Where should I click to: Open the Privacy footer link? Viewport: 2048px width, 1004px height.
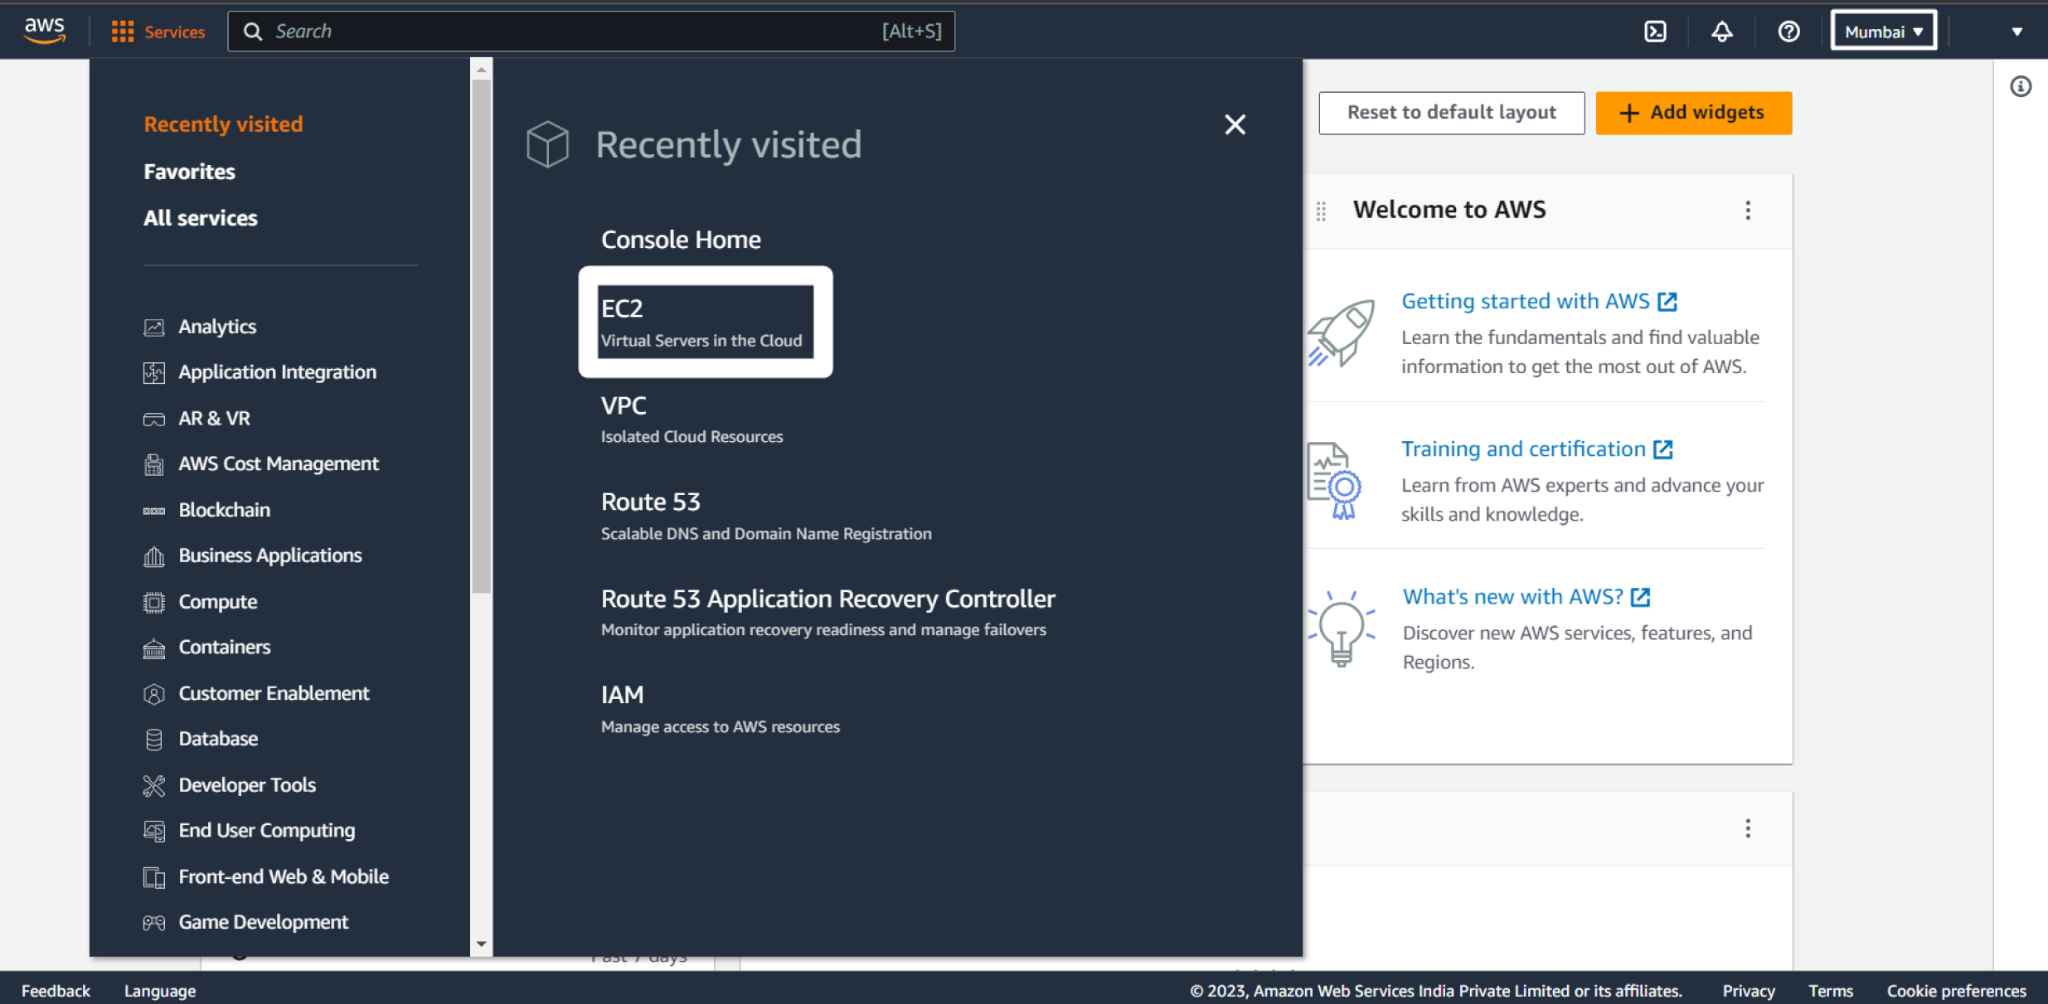pos(1748,990)
